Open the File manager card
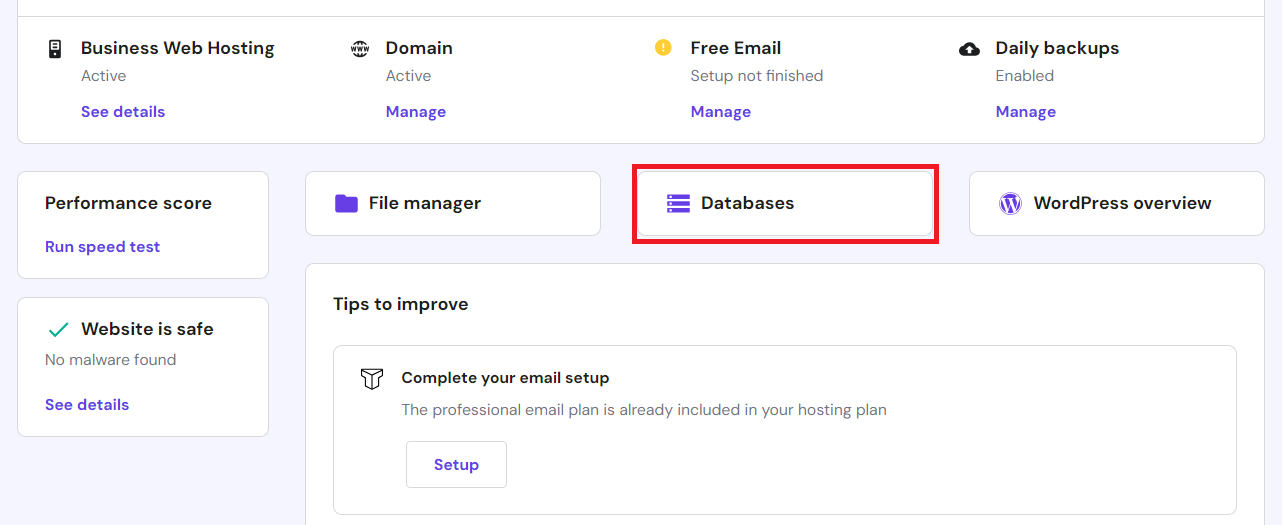Viewport: 1282px width, 525px height. 452,204
